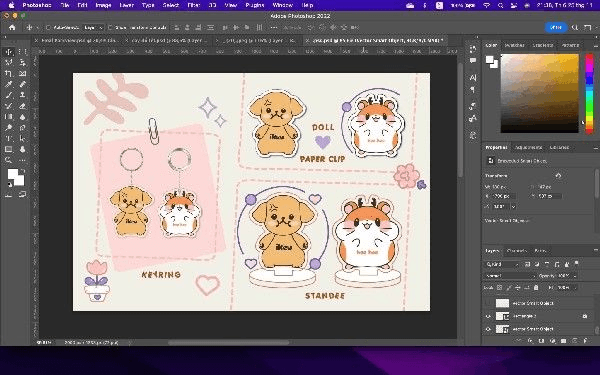Select the Zoom tool
The height and width of the screenshot is (375, 600).
coord(8,160)
